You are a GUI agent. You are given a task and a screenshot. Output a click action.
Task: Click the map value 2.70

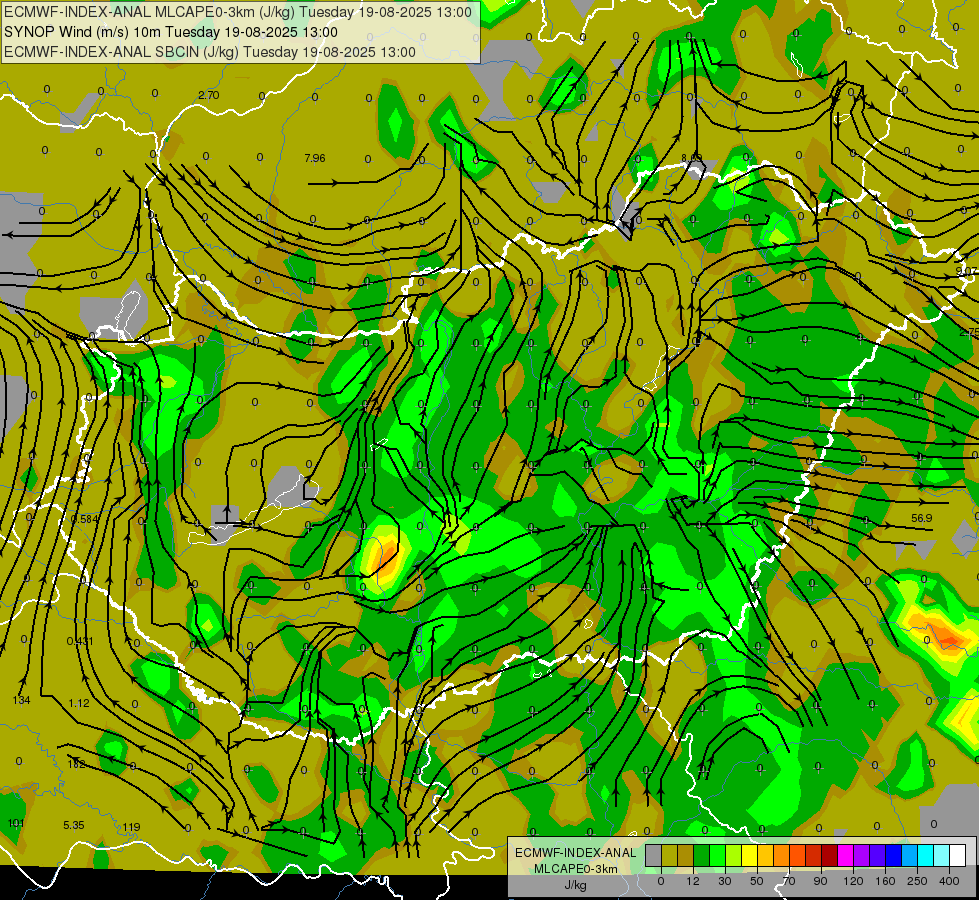click(x=209, y=96)
